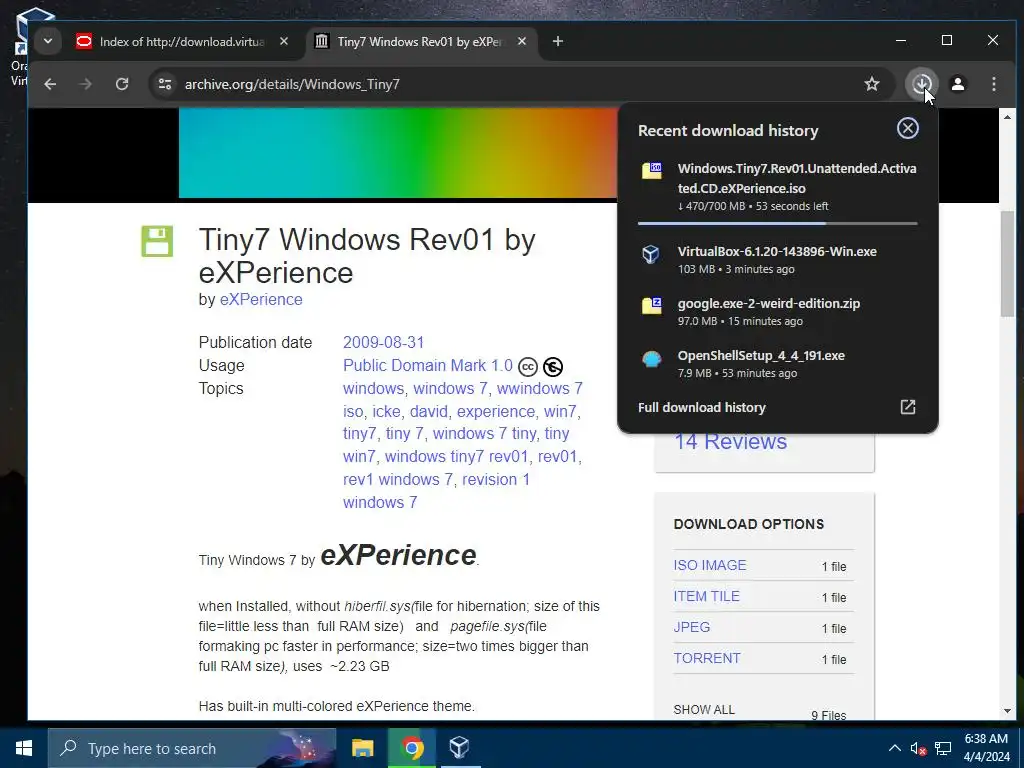This screenshot has width=1024, height=768.
Task: Bookmark this page with star icon
Action: pyautogui.click(x=872, y=84)
